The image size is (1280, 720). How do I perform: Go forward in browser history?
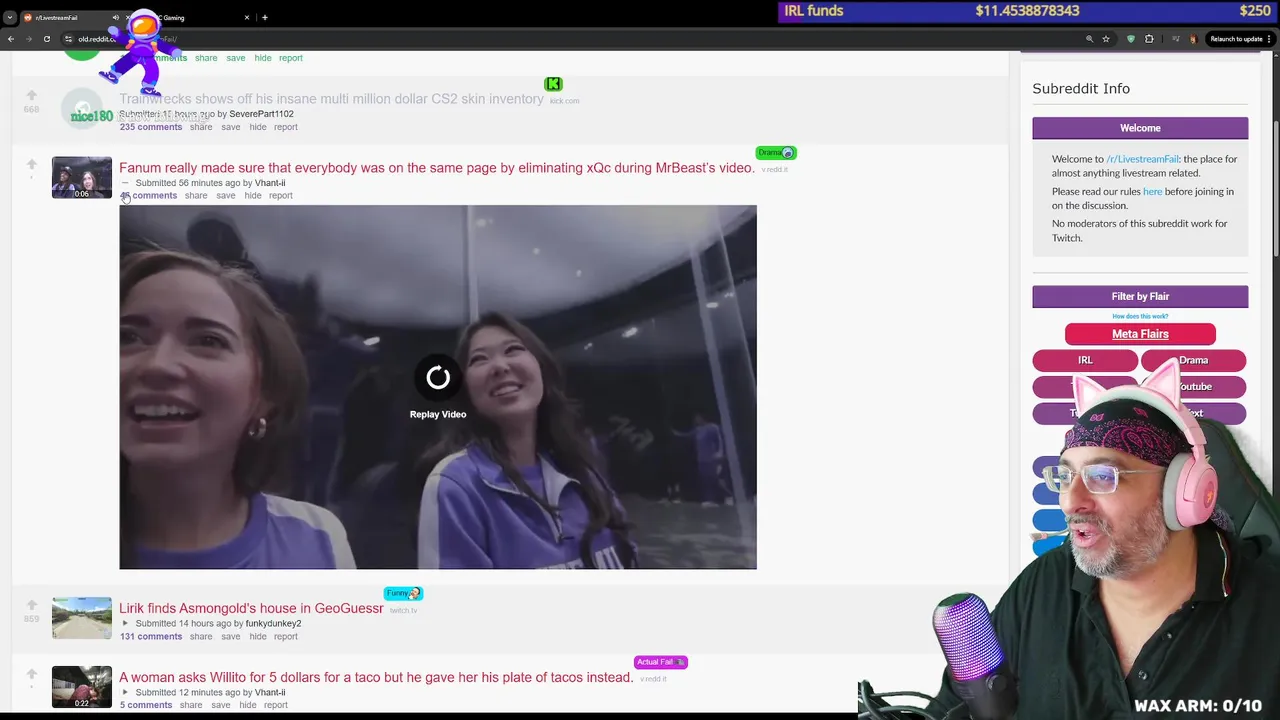click(x=29, y=39)
